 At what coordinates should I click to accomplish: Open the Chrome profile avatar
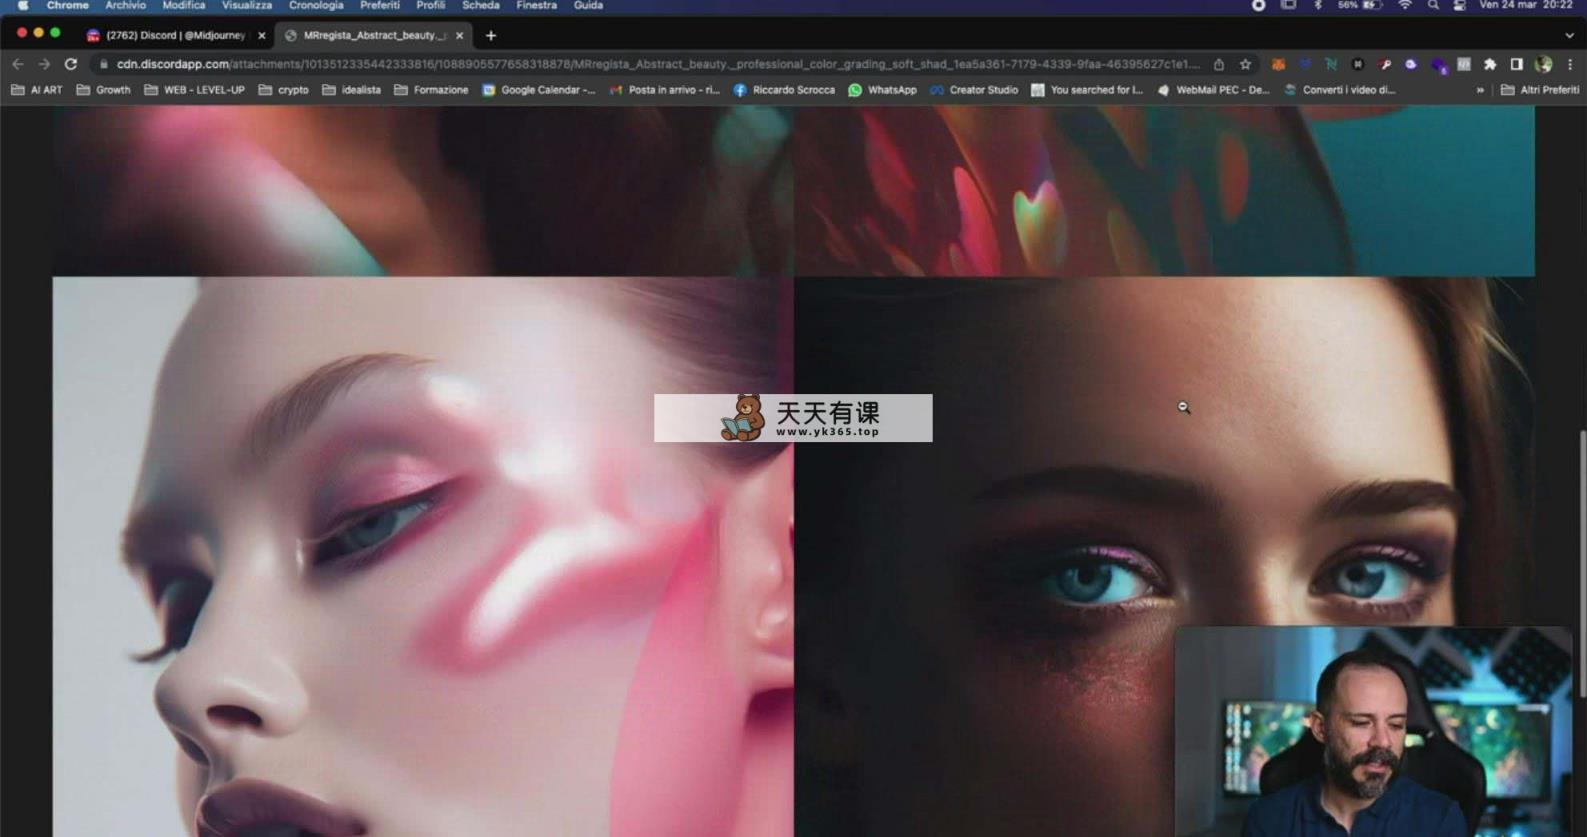point(1543,64)
